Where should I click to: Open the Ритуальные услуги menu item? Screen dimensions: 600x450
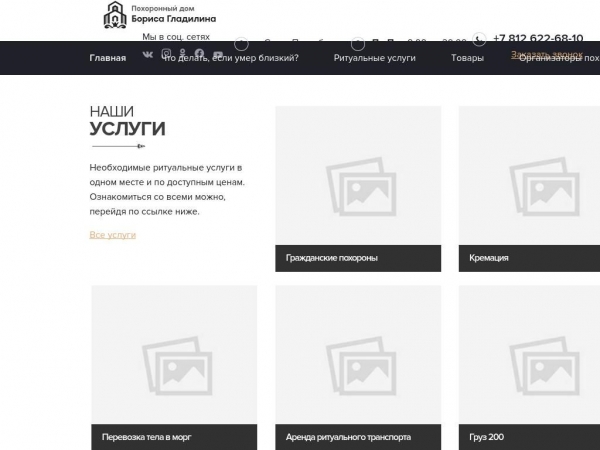(x=375, y=58)
